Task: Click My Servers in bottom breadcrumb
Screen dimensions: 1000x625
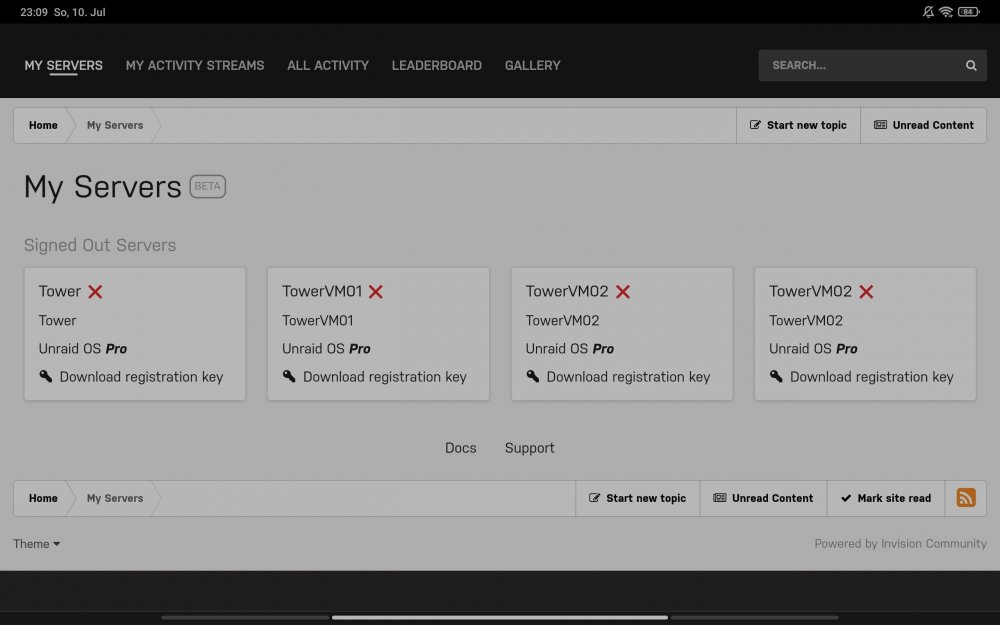Action: click(x=115, y=498)
